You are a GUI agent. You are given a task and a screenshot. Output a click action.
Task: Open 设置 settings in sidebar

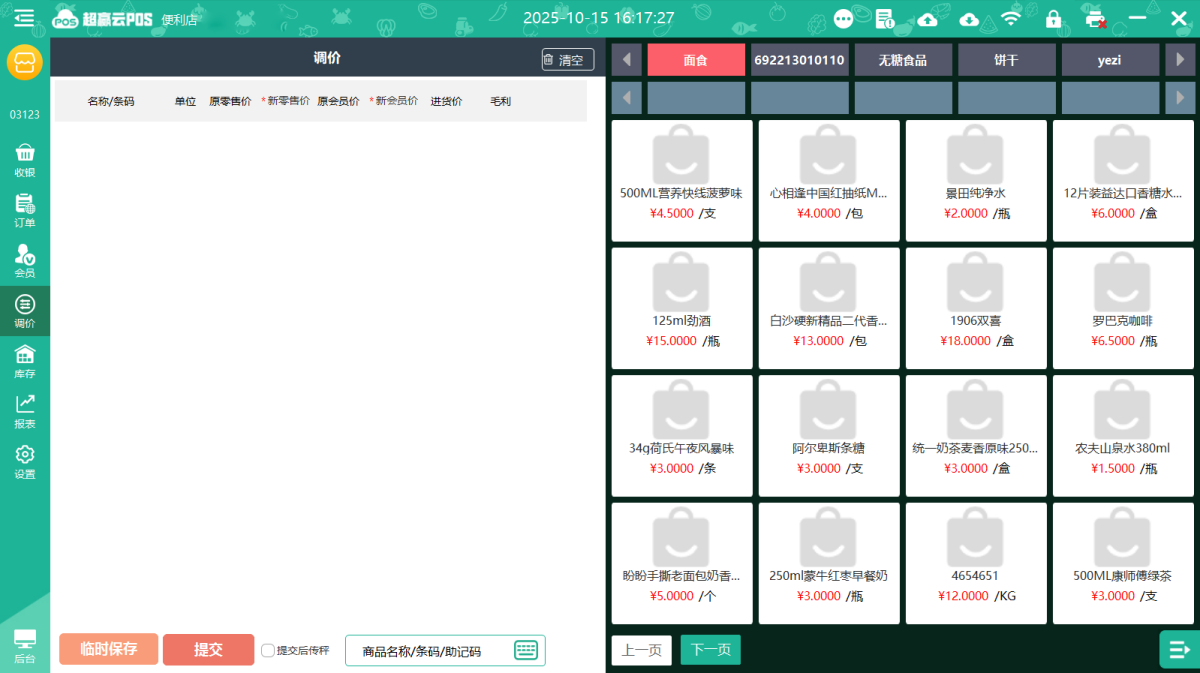click(x=25, y=462)
